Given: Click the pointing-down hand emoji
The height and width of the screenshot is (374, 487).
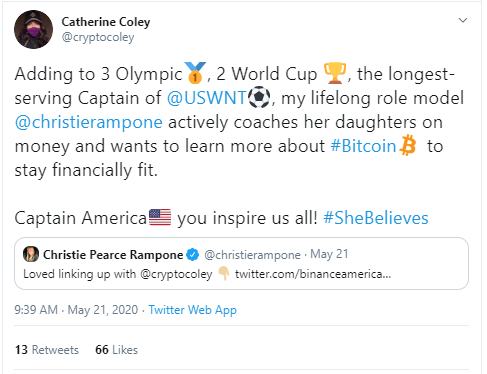Looking at the screenshot, I should [x=224, y=273].
